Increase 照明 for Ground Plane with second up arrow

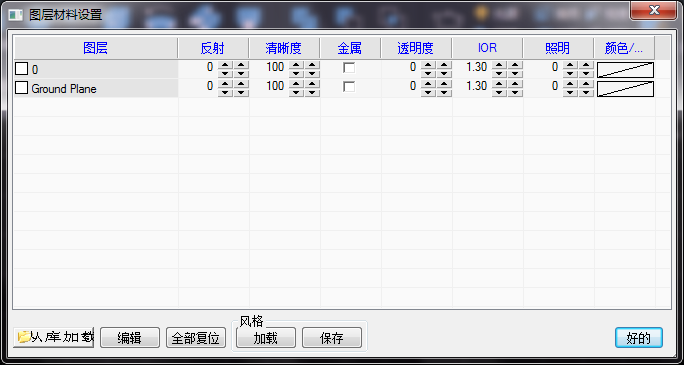[586, 84]
